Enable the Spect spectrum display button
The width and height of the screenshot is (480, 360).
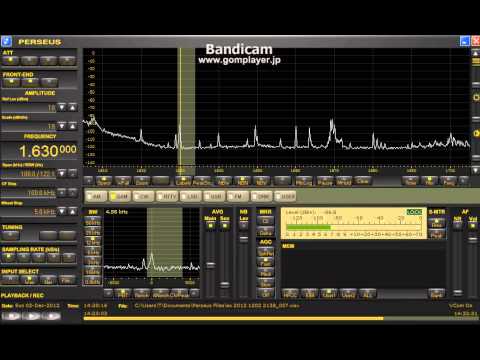104,181
